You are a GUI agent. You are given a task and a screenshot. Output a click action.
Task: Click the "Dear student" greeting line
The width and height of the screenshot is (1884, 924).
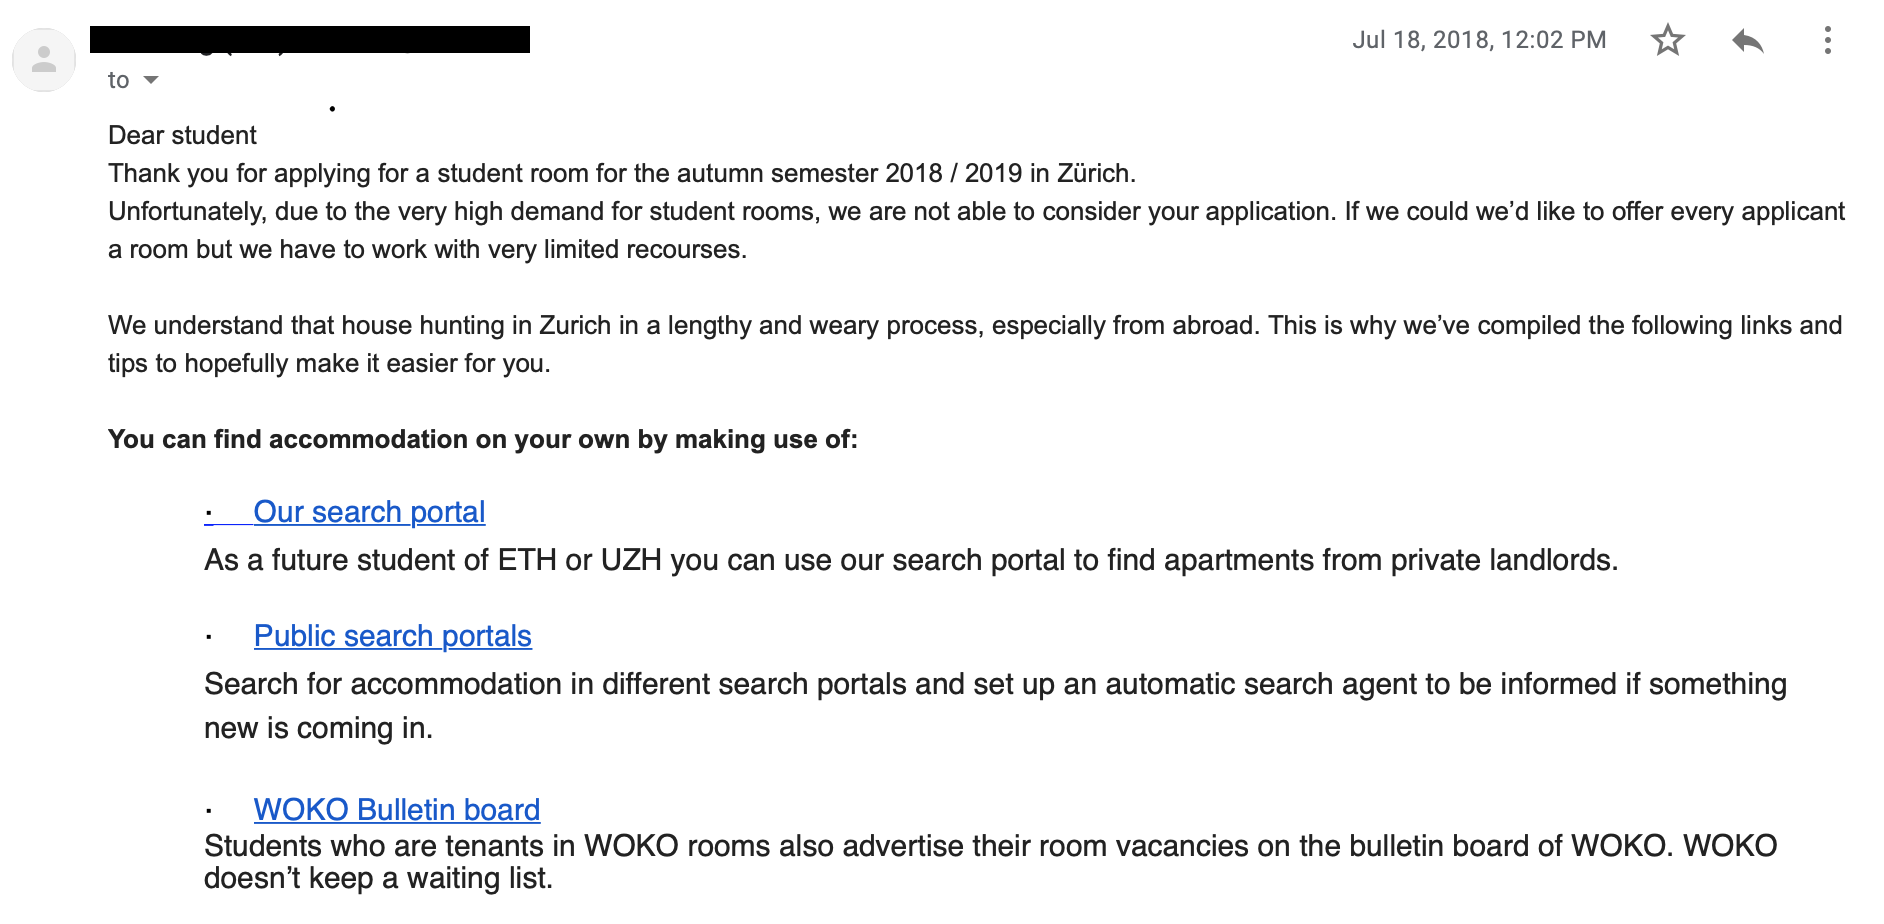point(182,135)
